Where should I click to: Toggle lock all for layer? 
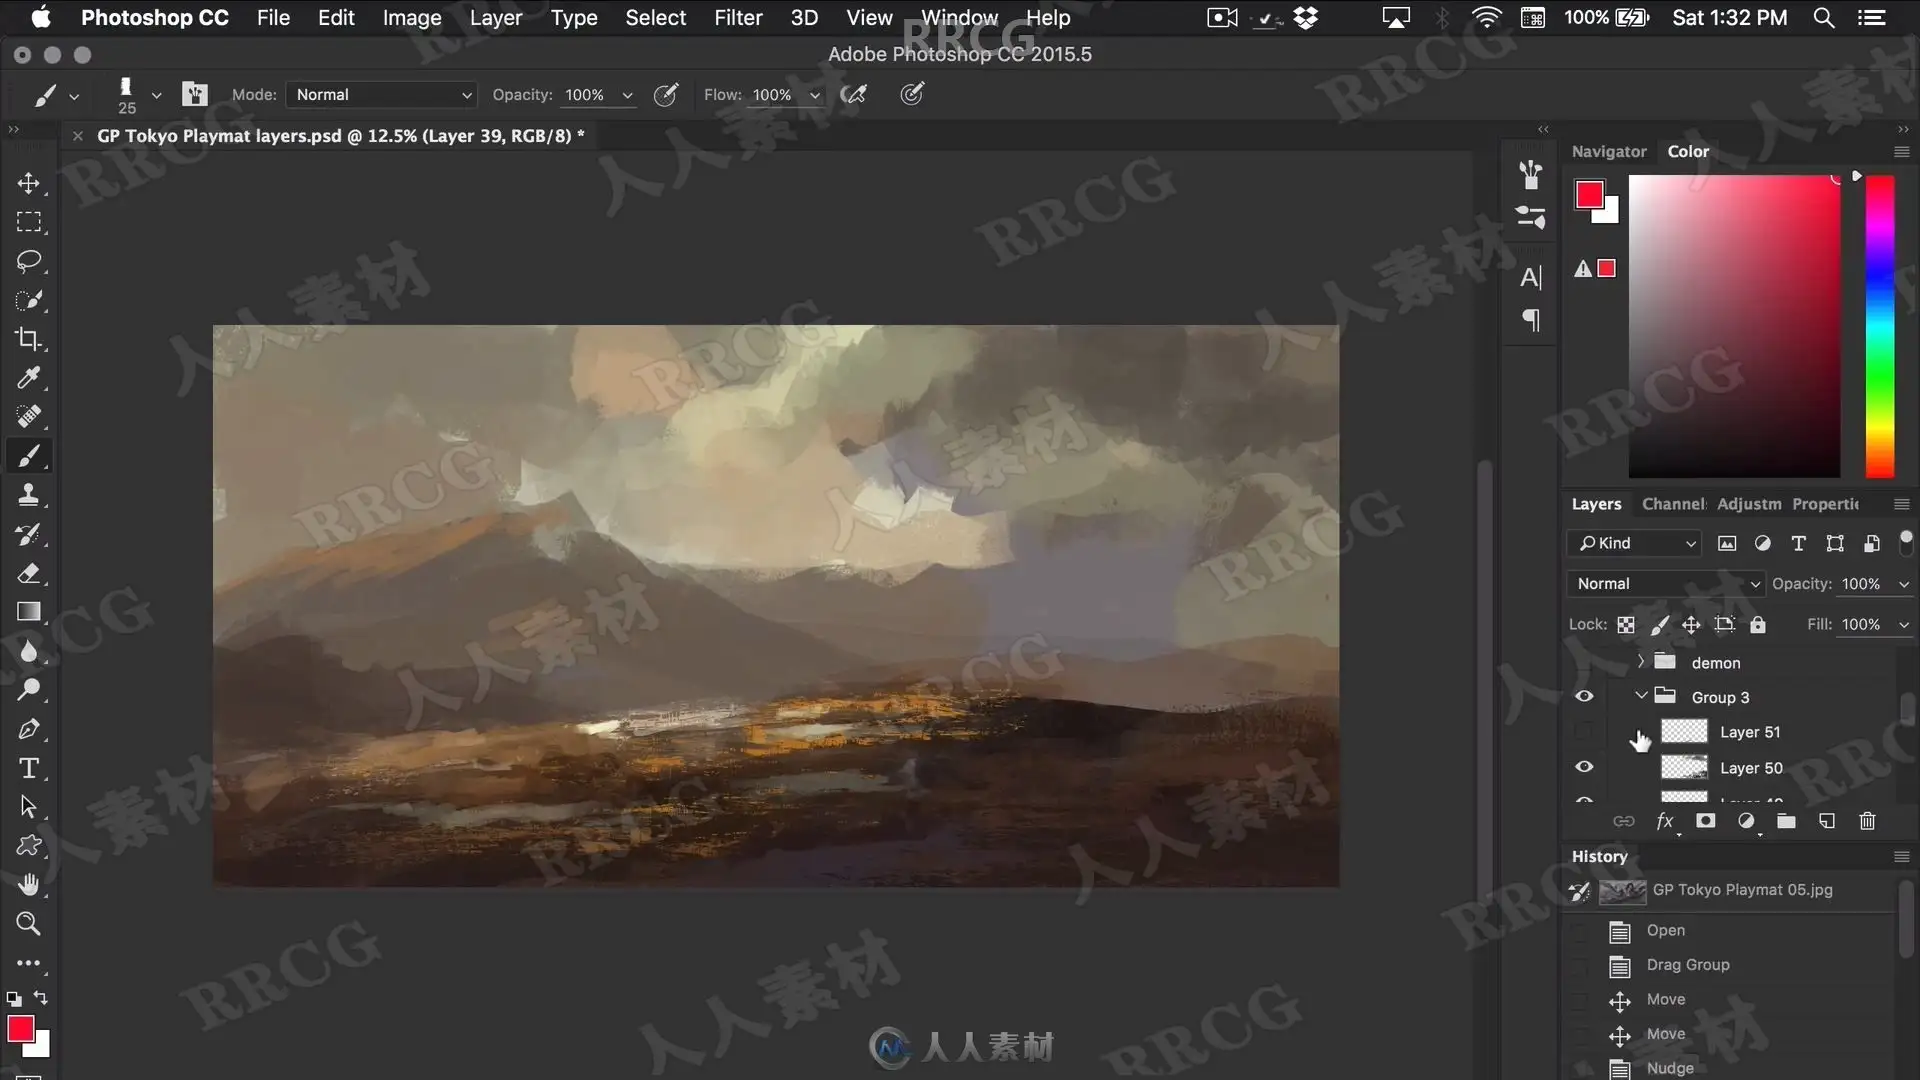[1758, 625]
